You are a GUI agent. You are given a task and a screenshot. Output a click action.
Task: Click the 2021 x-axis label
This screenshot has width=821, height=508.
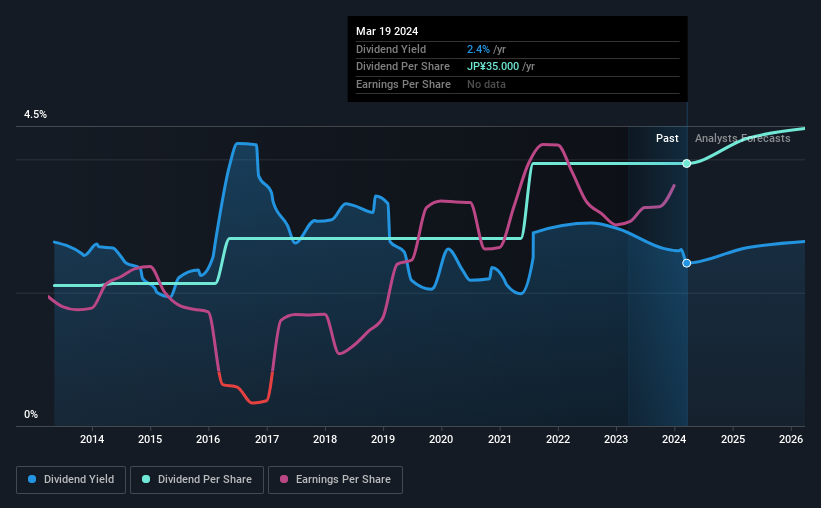pos(500,439)
